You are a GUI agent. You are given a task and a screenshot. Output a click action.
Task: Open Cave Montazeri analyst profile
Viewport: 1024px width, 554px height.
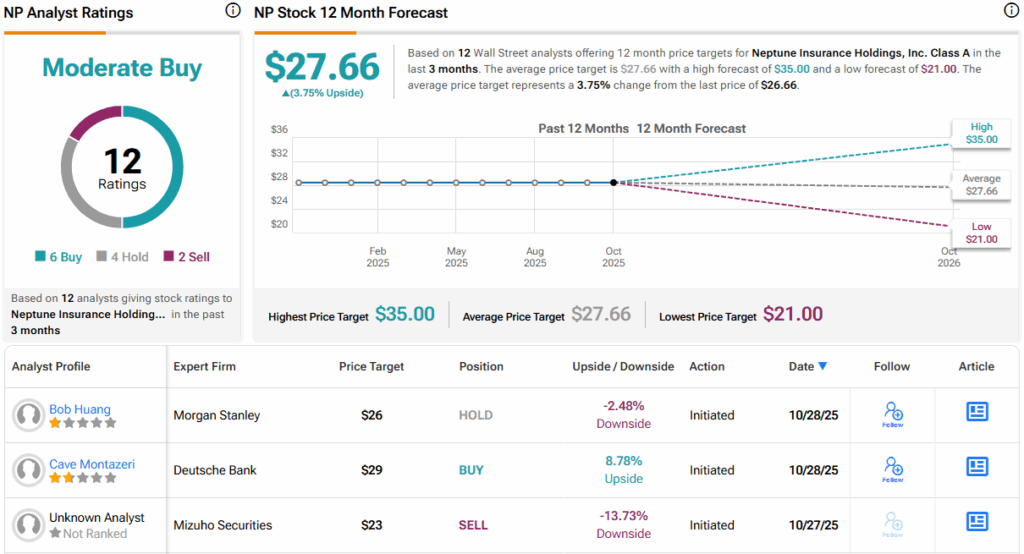click(94, 464)
